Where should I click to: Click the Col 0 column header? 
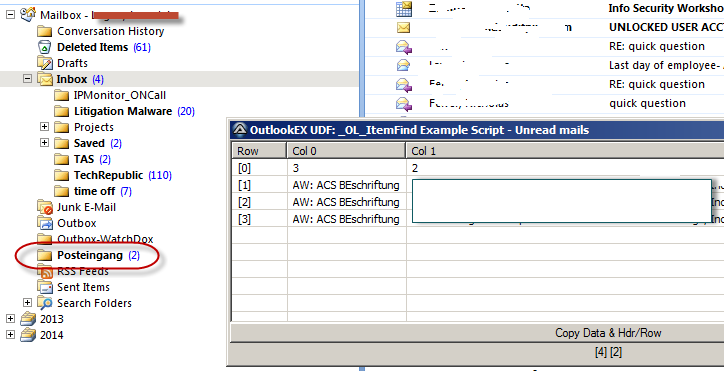[x=346, y=151]
